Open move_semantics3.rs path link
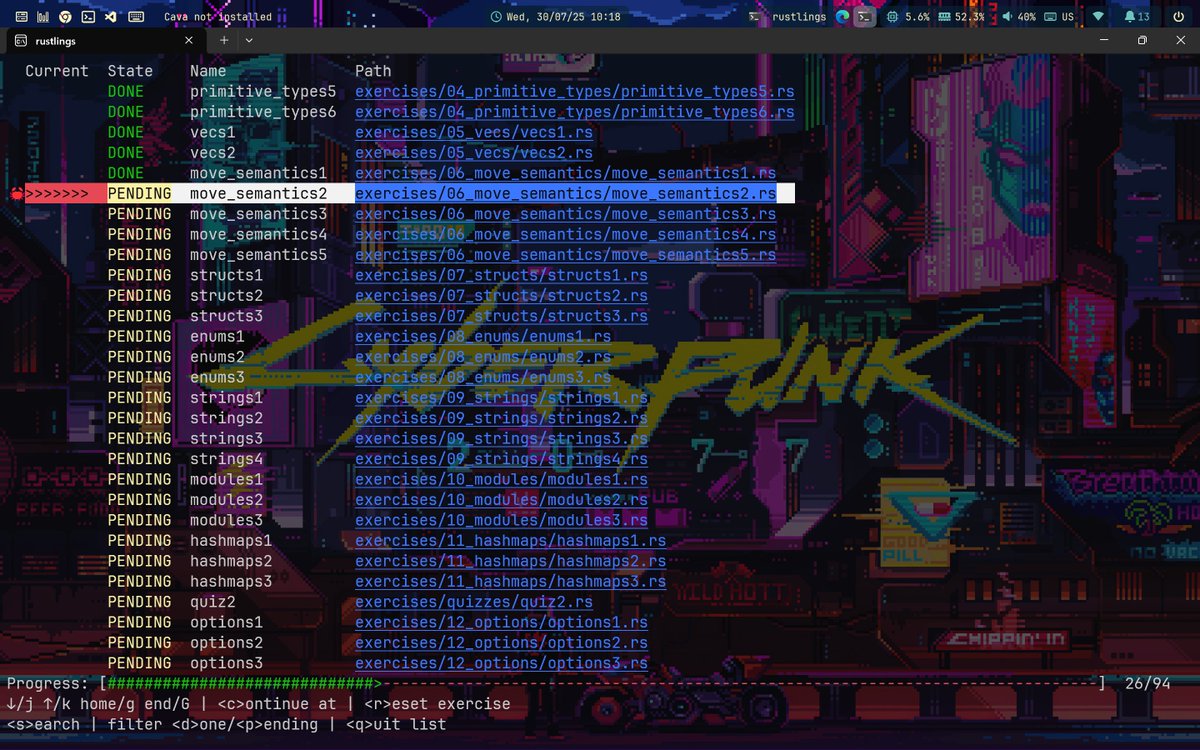This screenshot has width=1200, height=750. tap(566, 214)
